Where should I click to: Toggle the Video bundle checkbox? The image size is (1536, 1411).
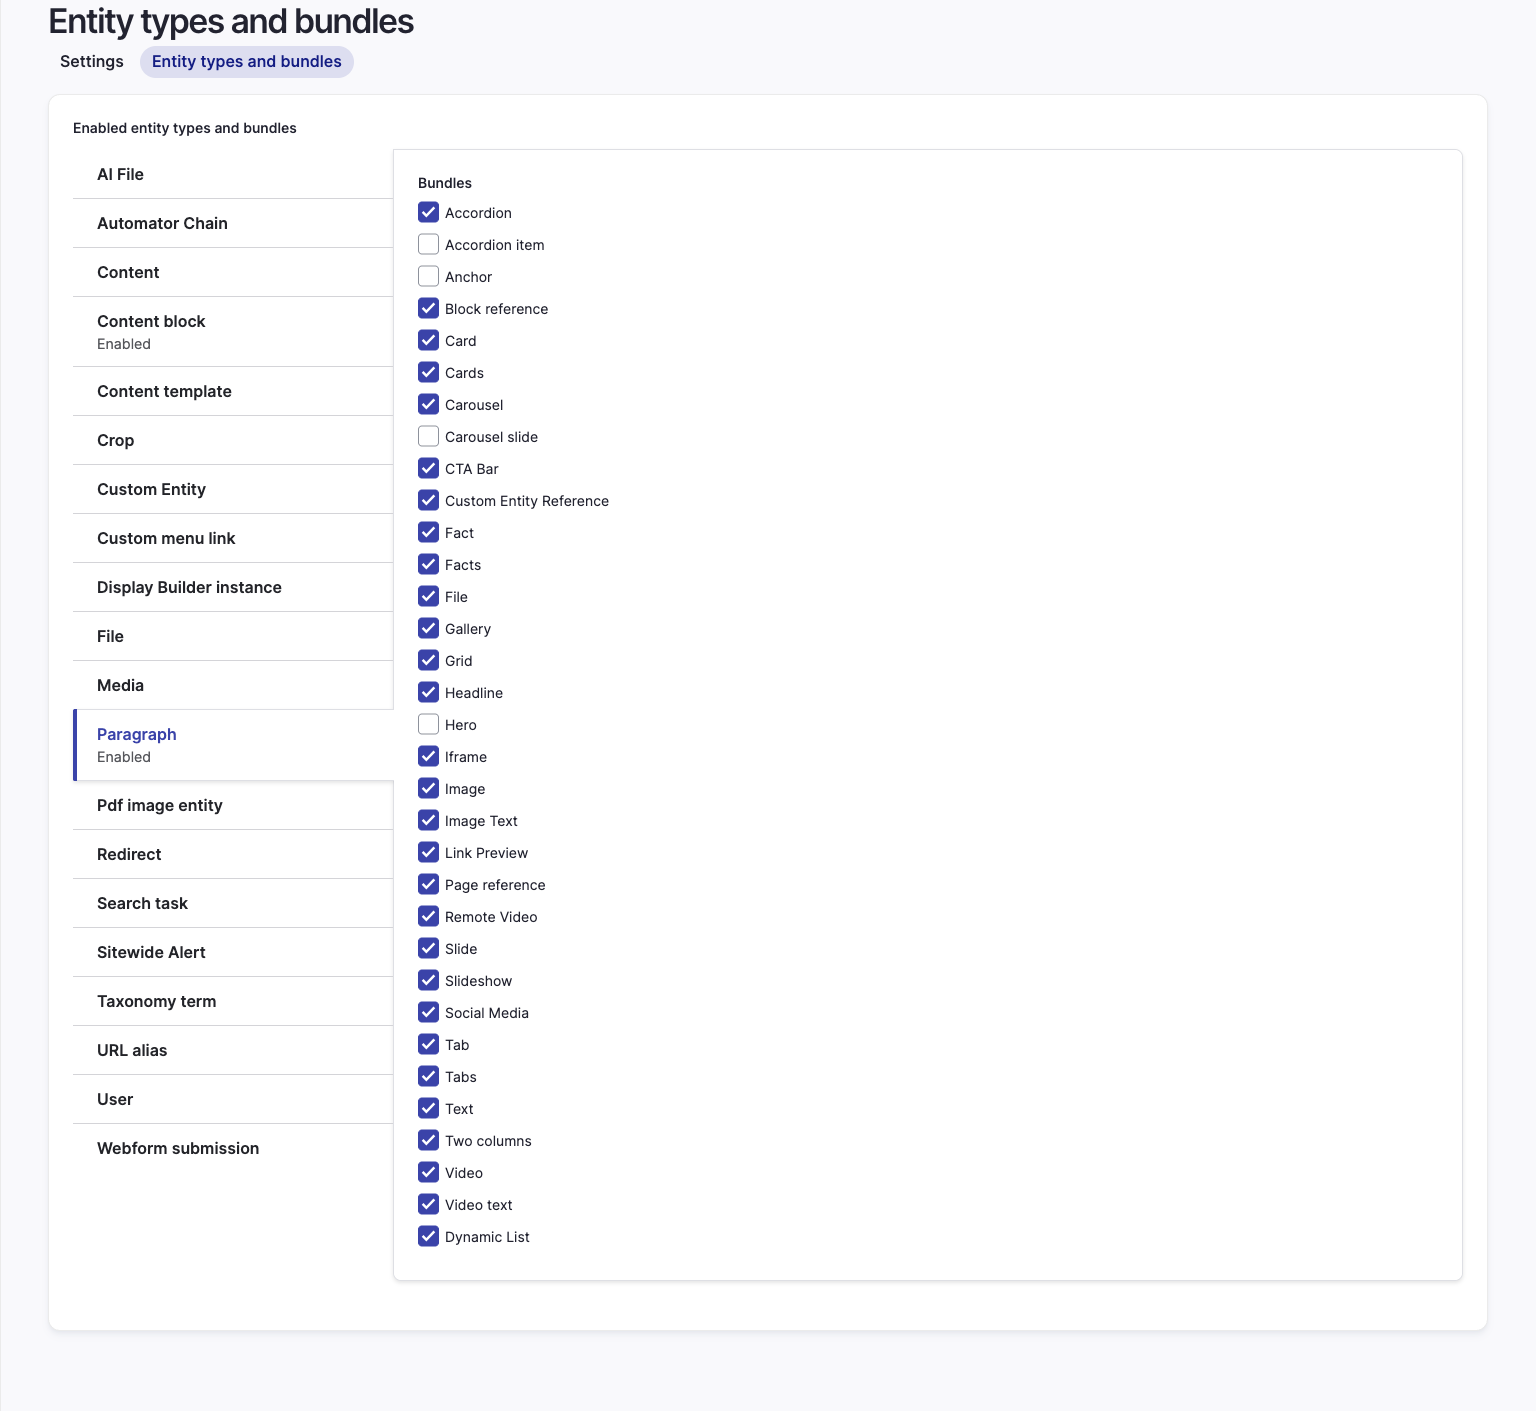pos(428,1172)
